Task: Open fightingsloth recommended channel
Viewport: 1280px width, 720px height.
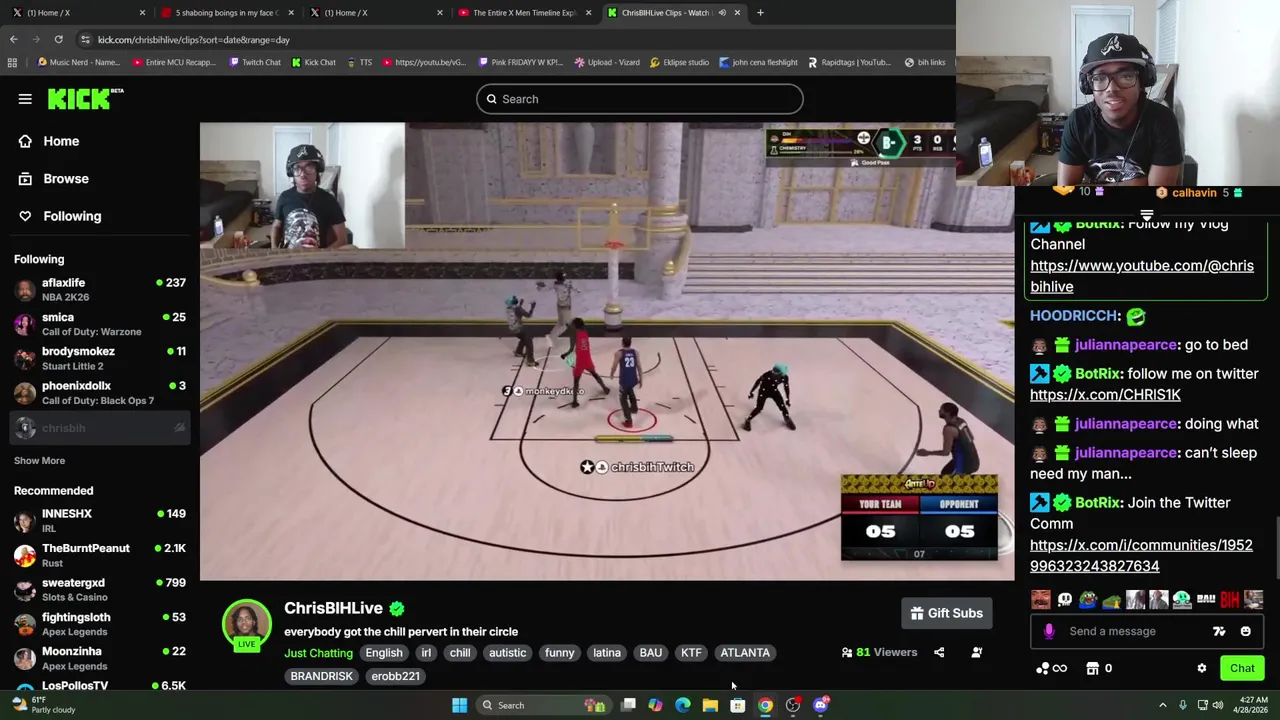Action: coord(100,624)
